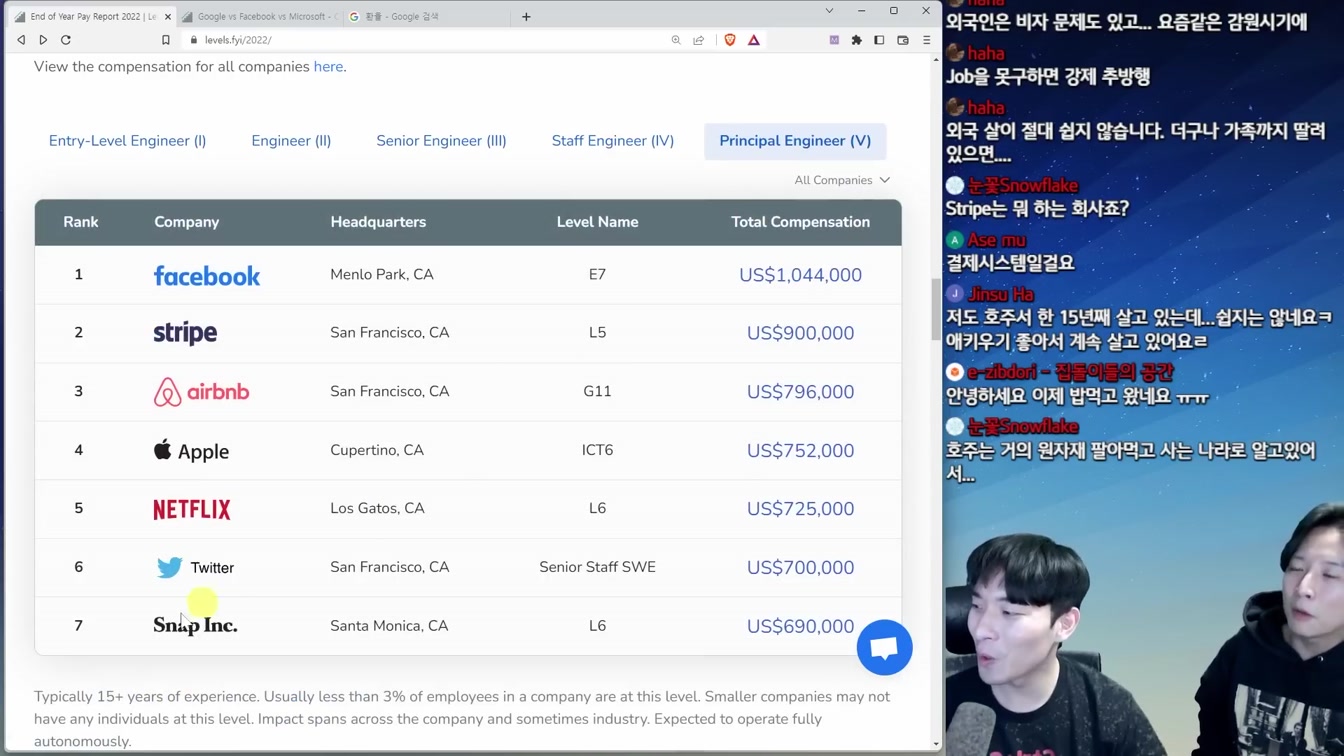Open the tab search chevron in the title bar

click(829, 11)
